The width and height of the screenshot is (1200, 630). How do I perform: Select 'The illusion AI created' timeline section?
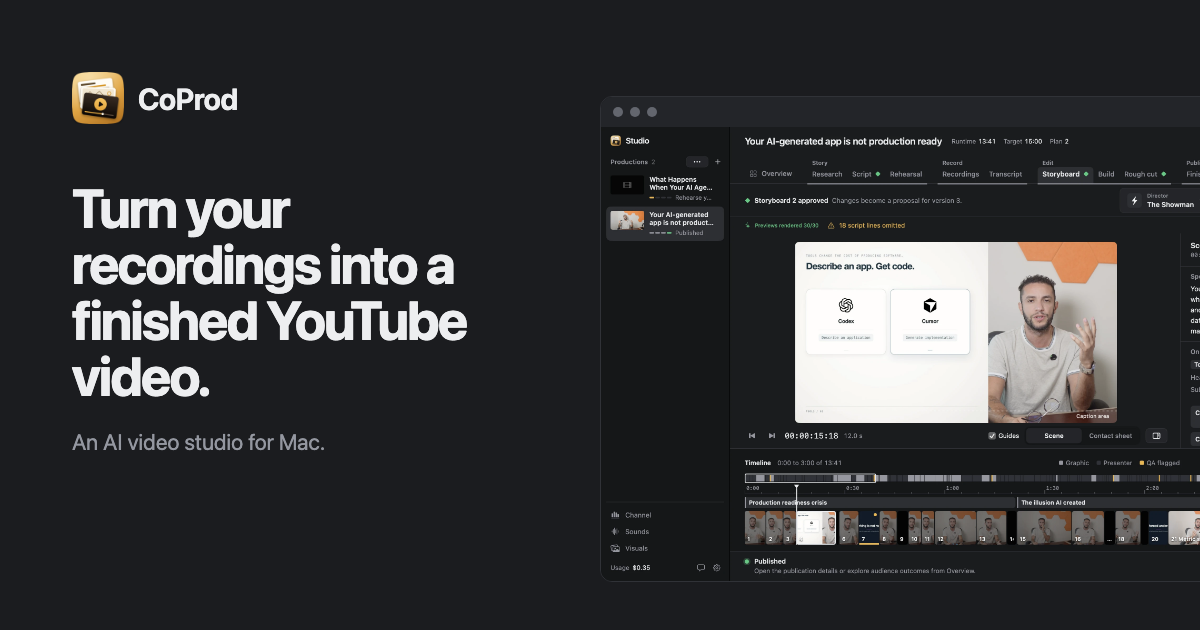1108,503
